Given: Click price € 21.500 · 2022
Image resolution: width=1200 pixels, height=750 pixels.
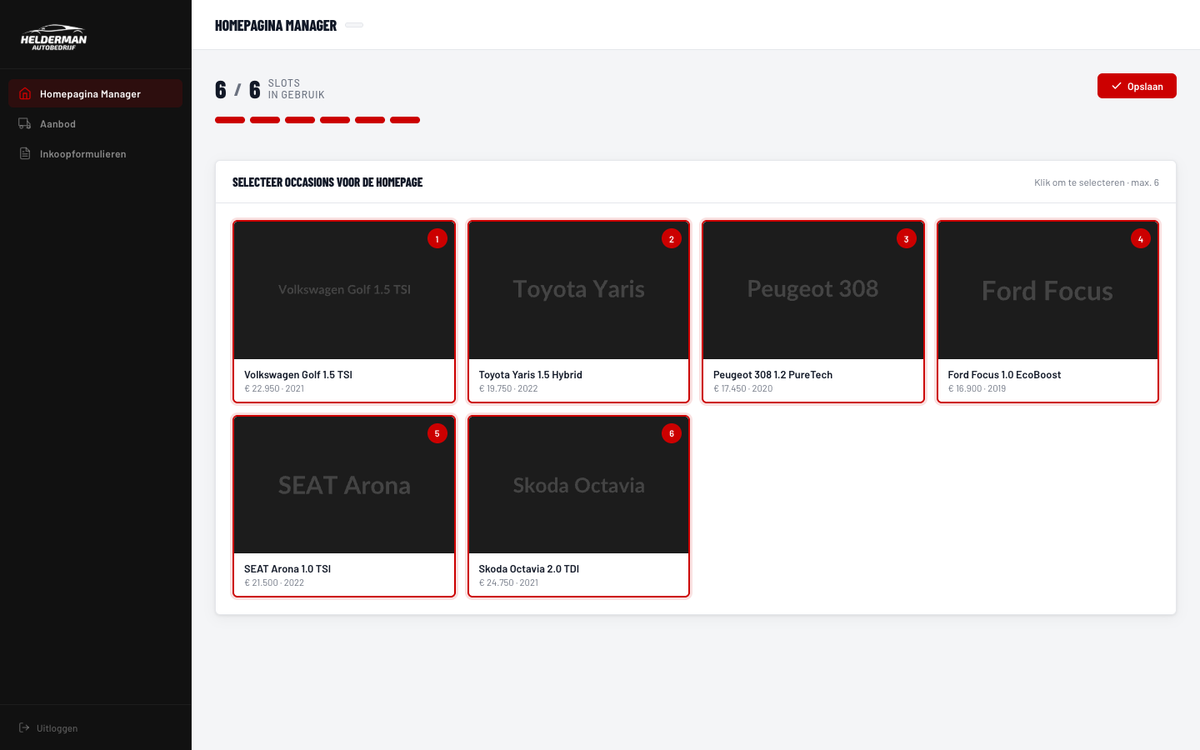Looking at the screenshot, I should coord(274,582).
